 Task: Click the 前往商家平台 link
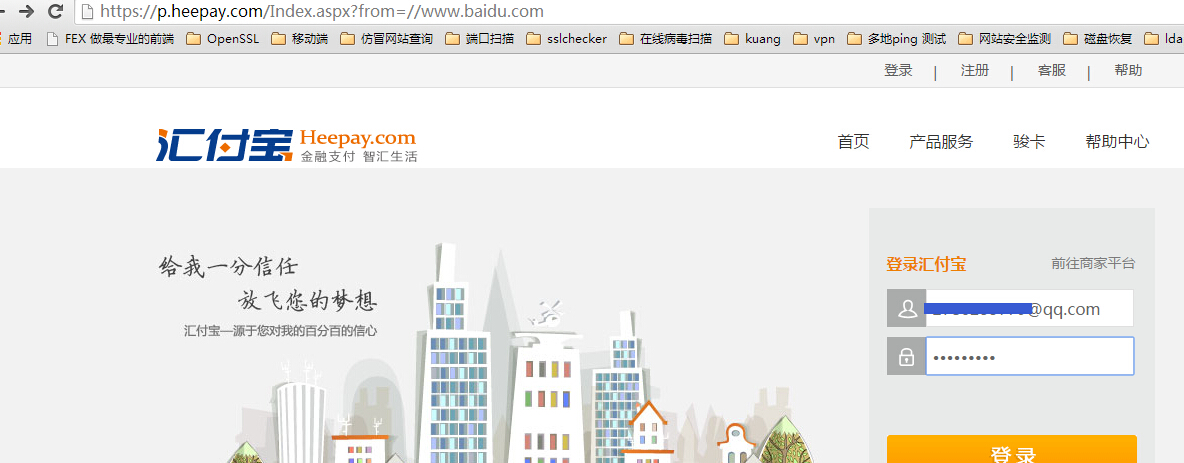[1093, 264]
